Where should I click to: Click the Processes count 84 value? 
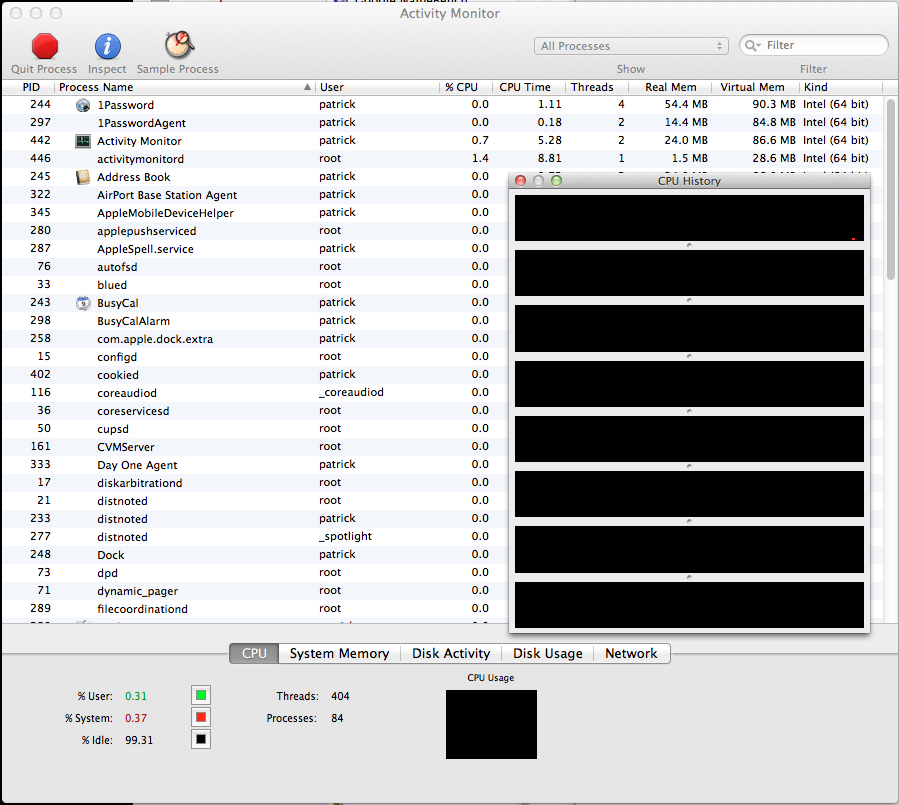(337, 718)
